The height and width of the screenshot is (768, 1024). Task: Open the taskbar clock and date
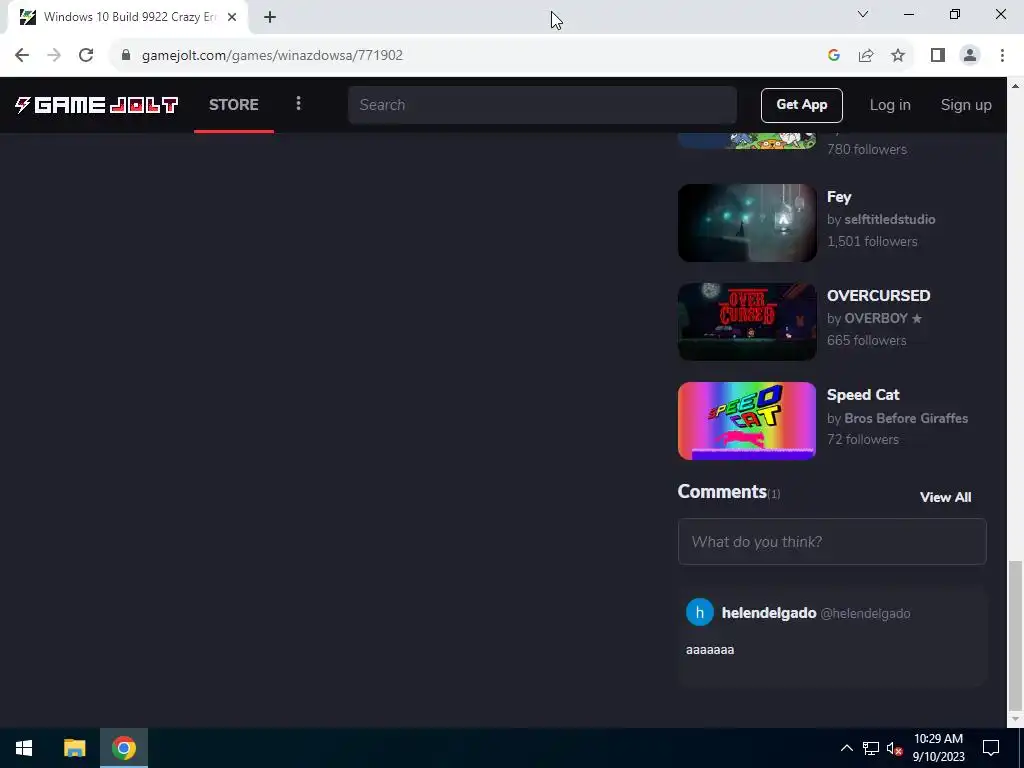point(938,748)
